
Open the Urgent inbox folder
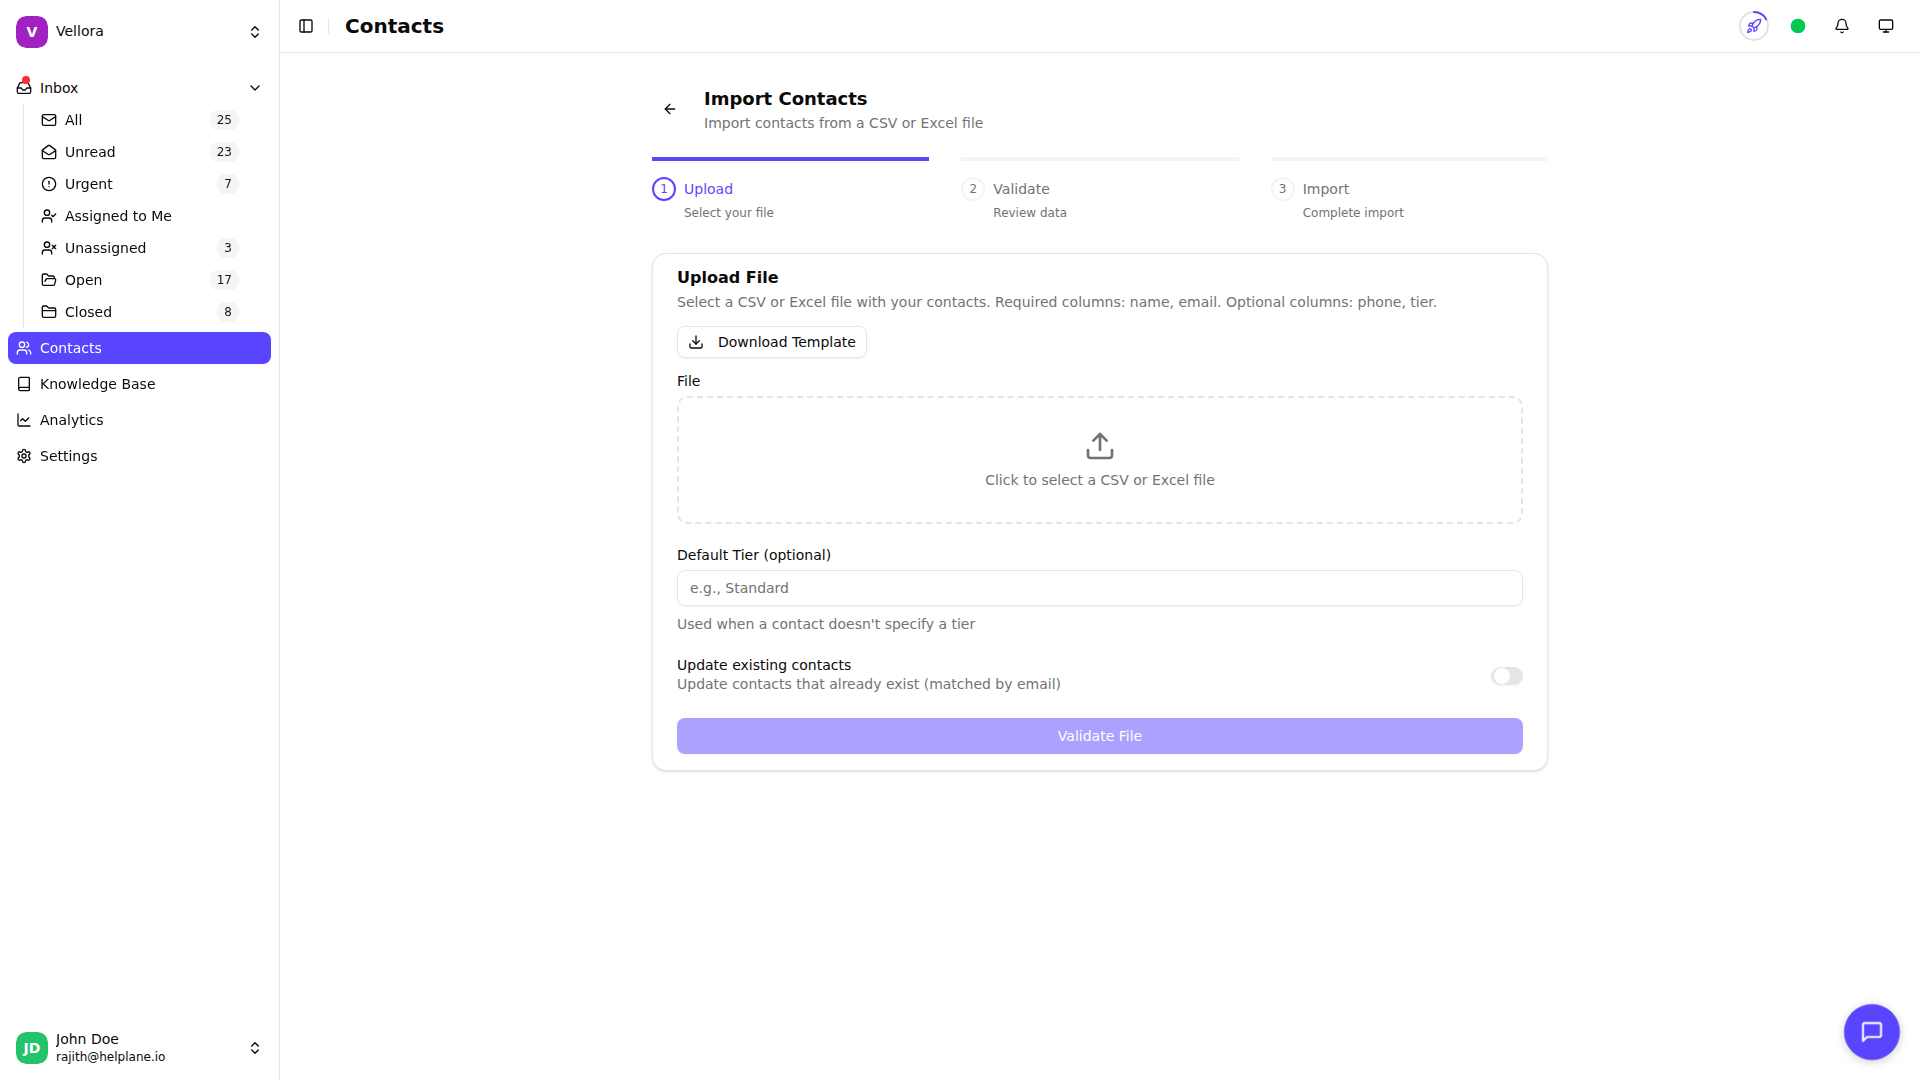[x=139, y=184]
